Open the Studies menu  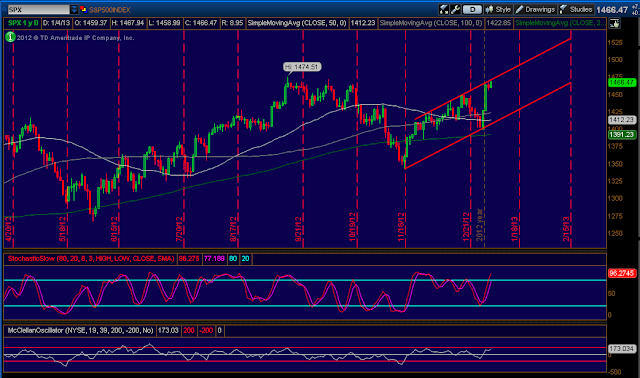coord(576,9)
